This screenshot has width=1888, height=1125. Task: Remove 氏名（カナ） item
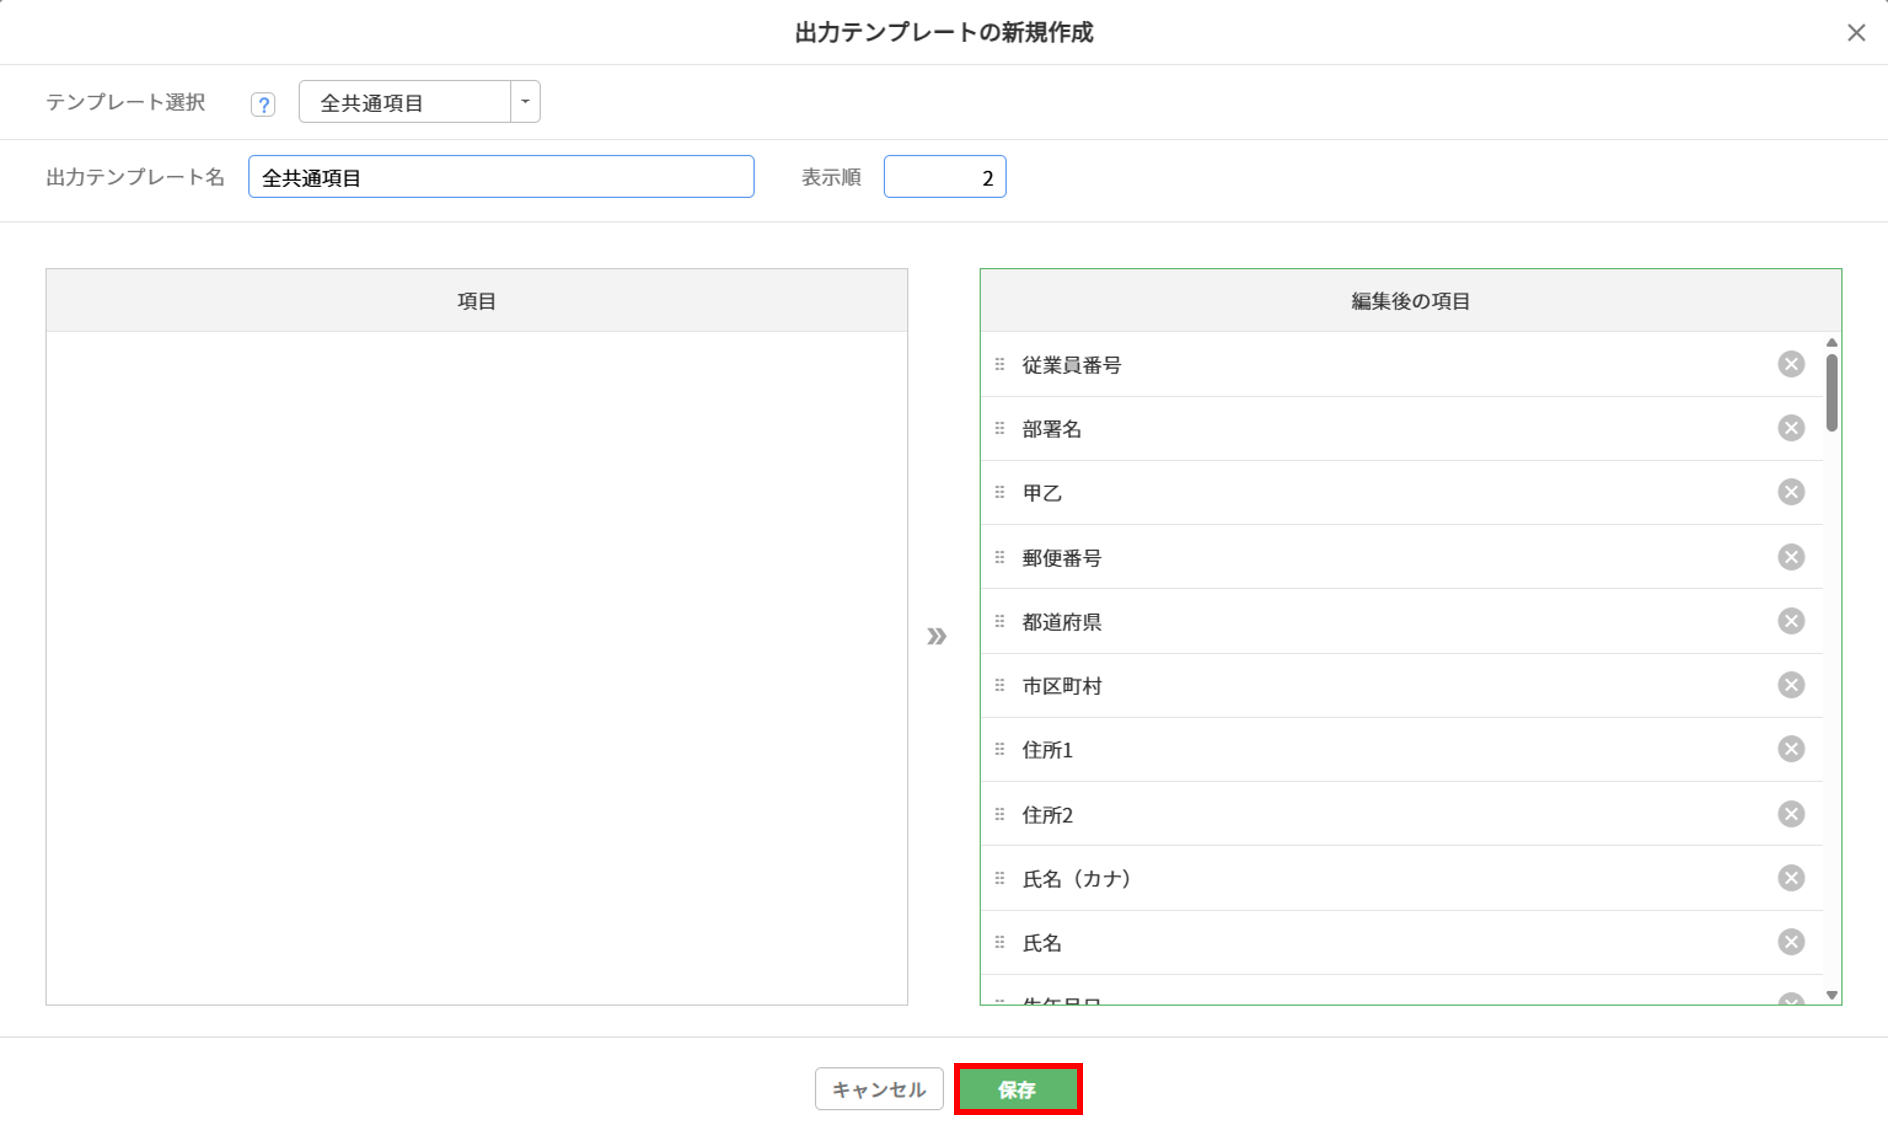[x=1790, y=878]
